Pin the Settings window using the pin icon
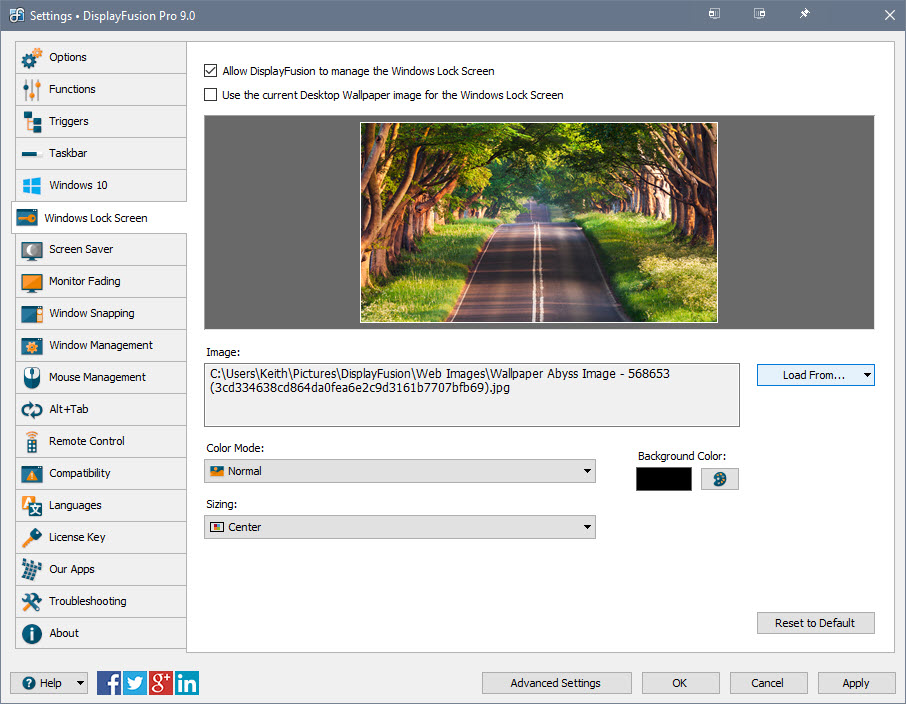Screen dimensions: 906x704 click(x=804, y=15)
